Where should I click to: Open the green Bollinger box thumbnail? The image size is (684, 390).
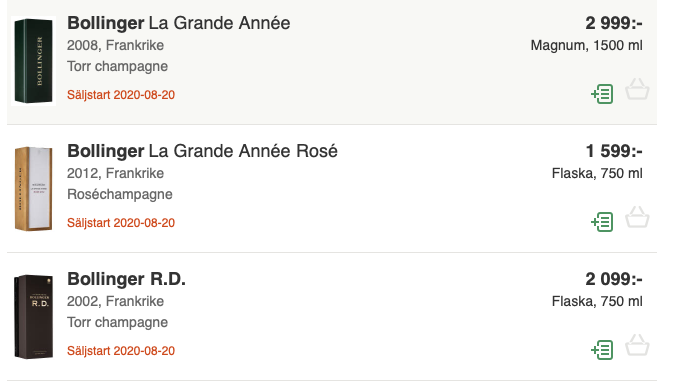tap(34, 61)
